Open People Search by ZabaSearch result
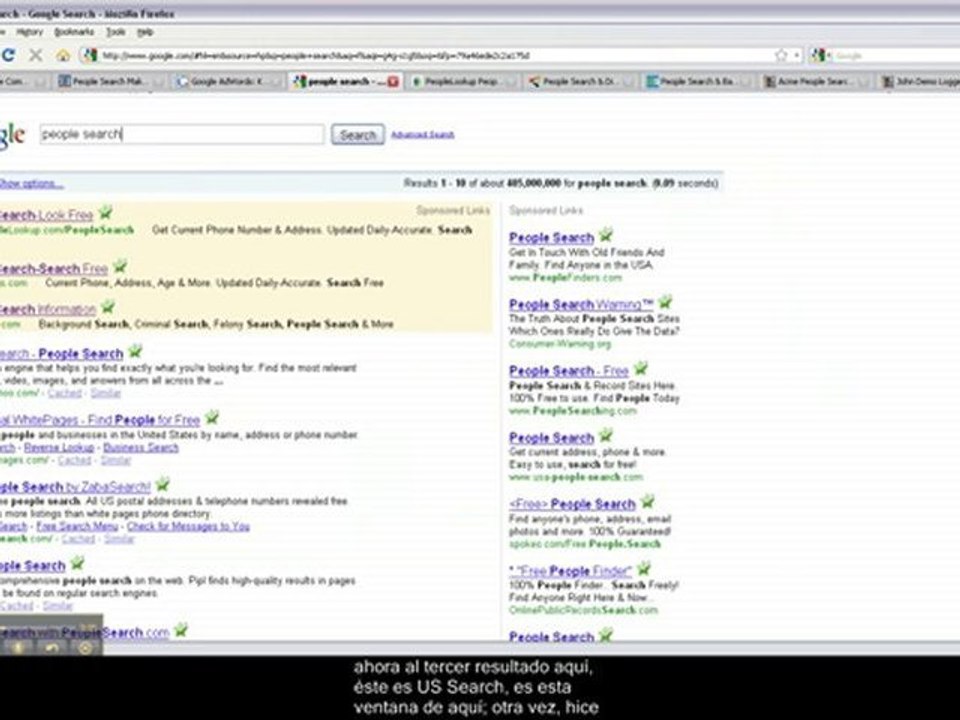960x720 pixels. click(75, 487)
